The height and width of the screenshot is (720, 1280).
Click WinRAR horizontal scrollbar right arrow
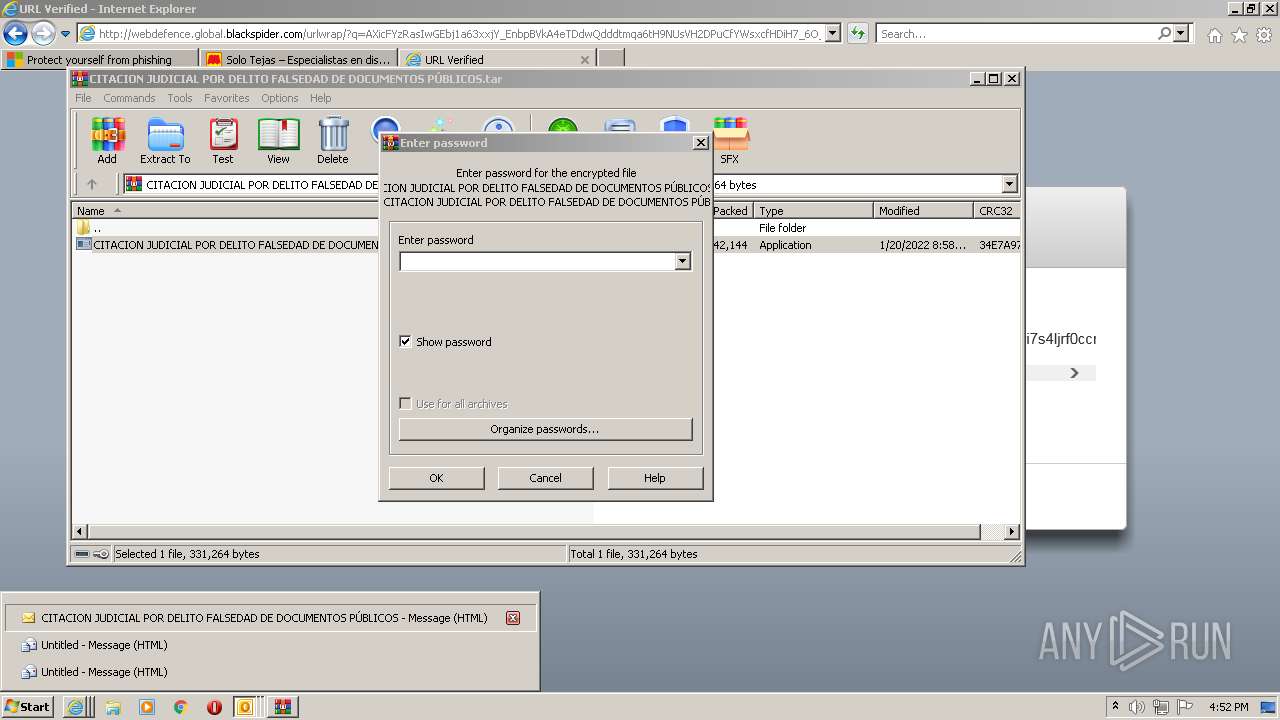coord(1011,532)
